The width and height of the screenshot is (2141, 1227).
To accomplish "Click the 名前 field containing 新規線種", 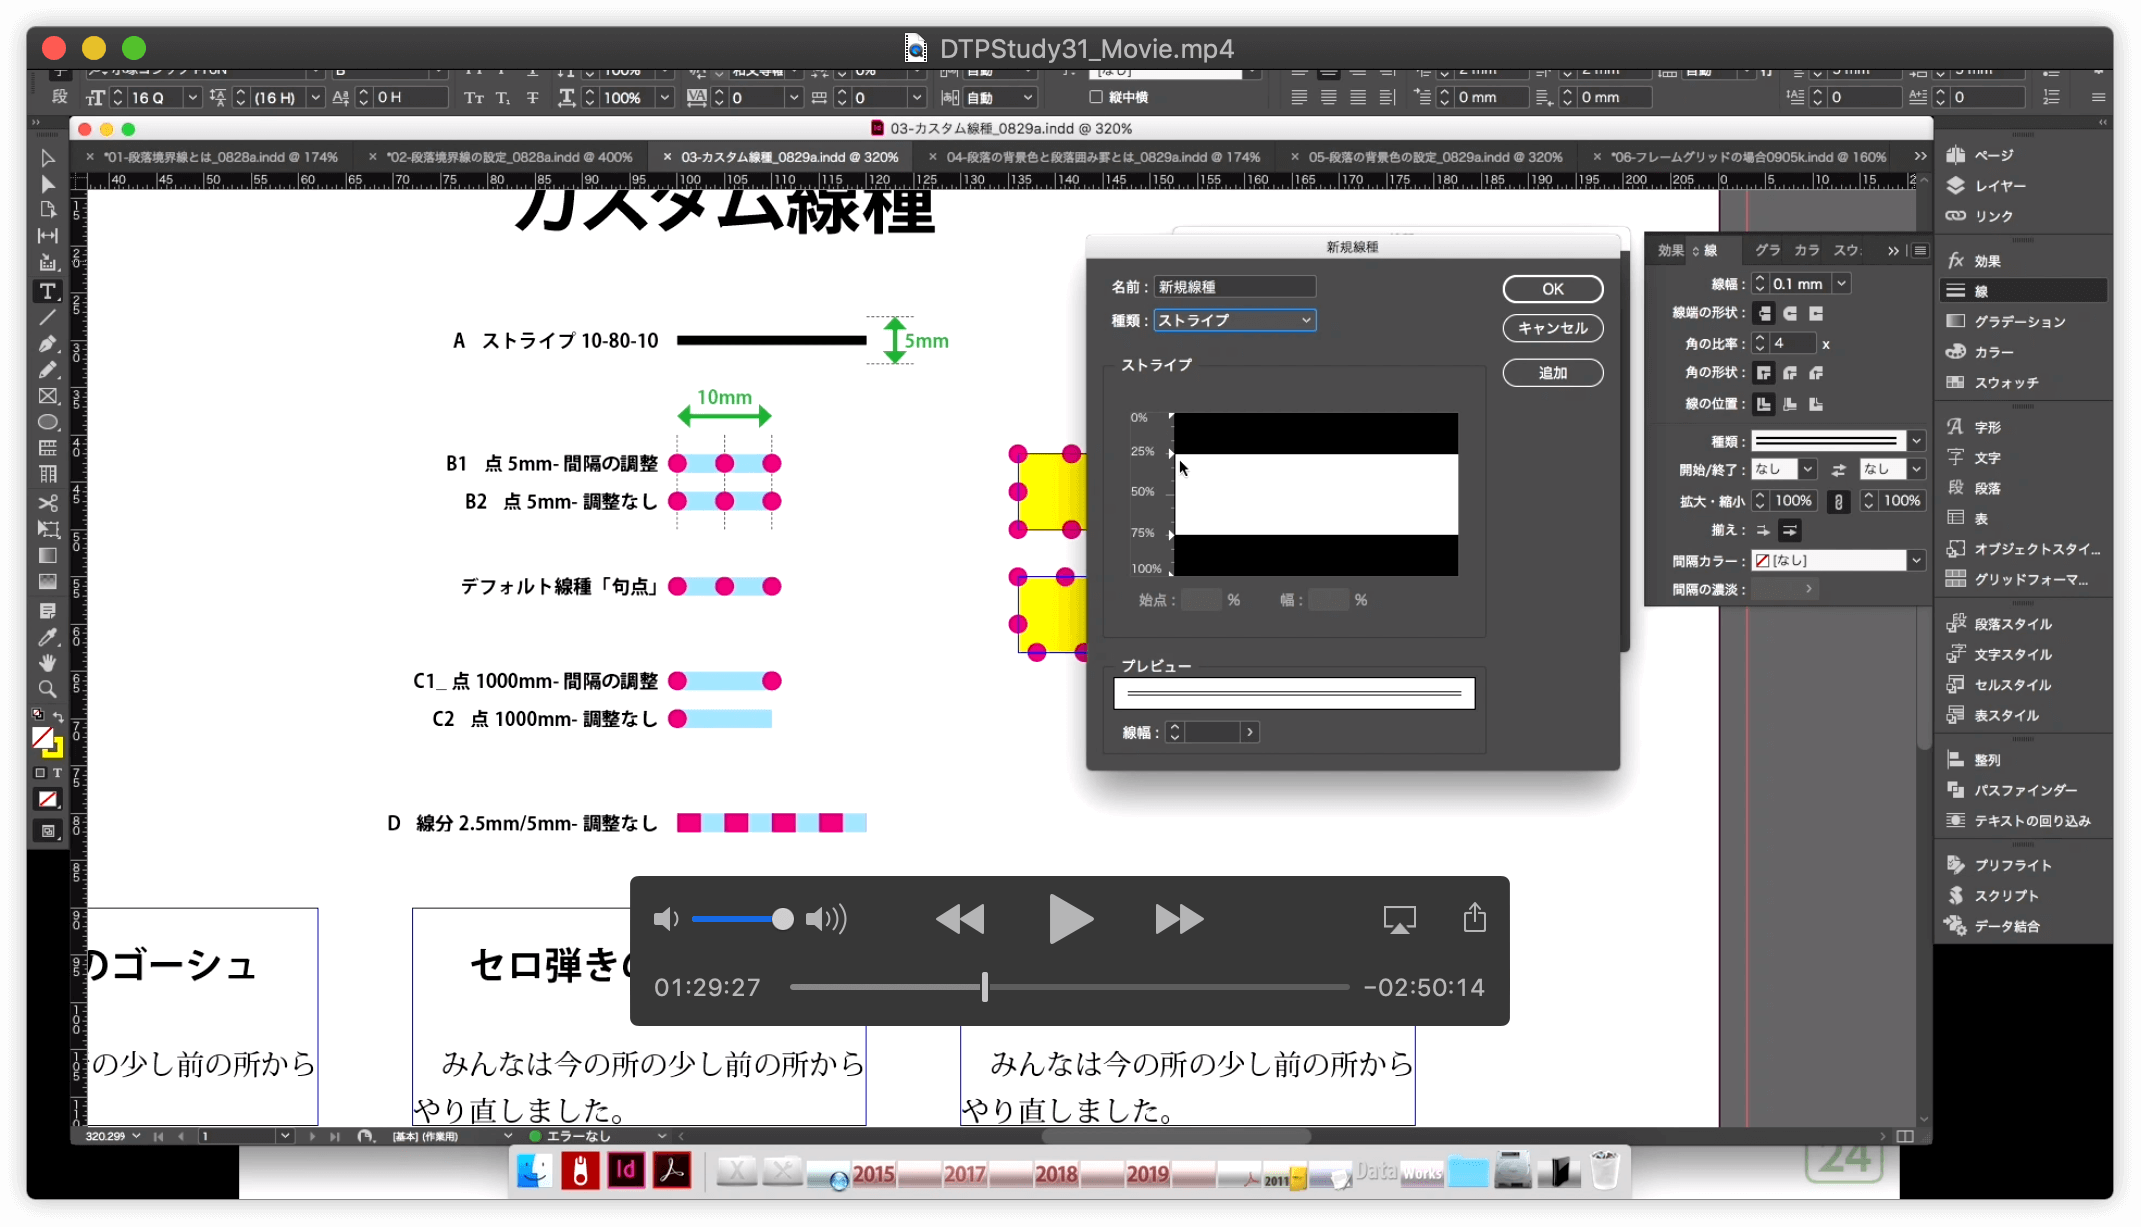I will [x=1235, y=287].
